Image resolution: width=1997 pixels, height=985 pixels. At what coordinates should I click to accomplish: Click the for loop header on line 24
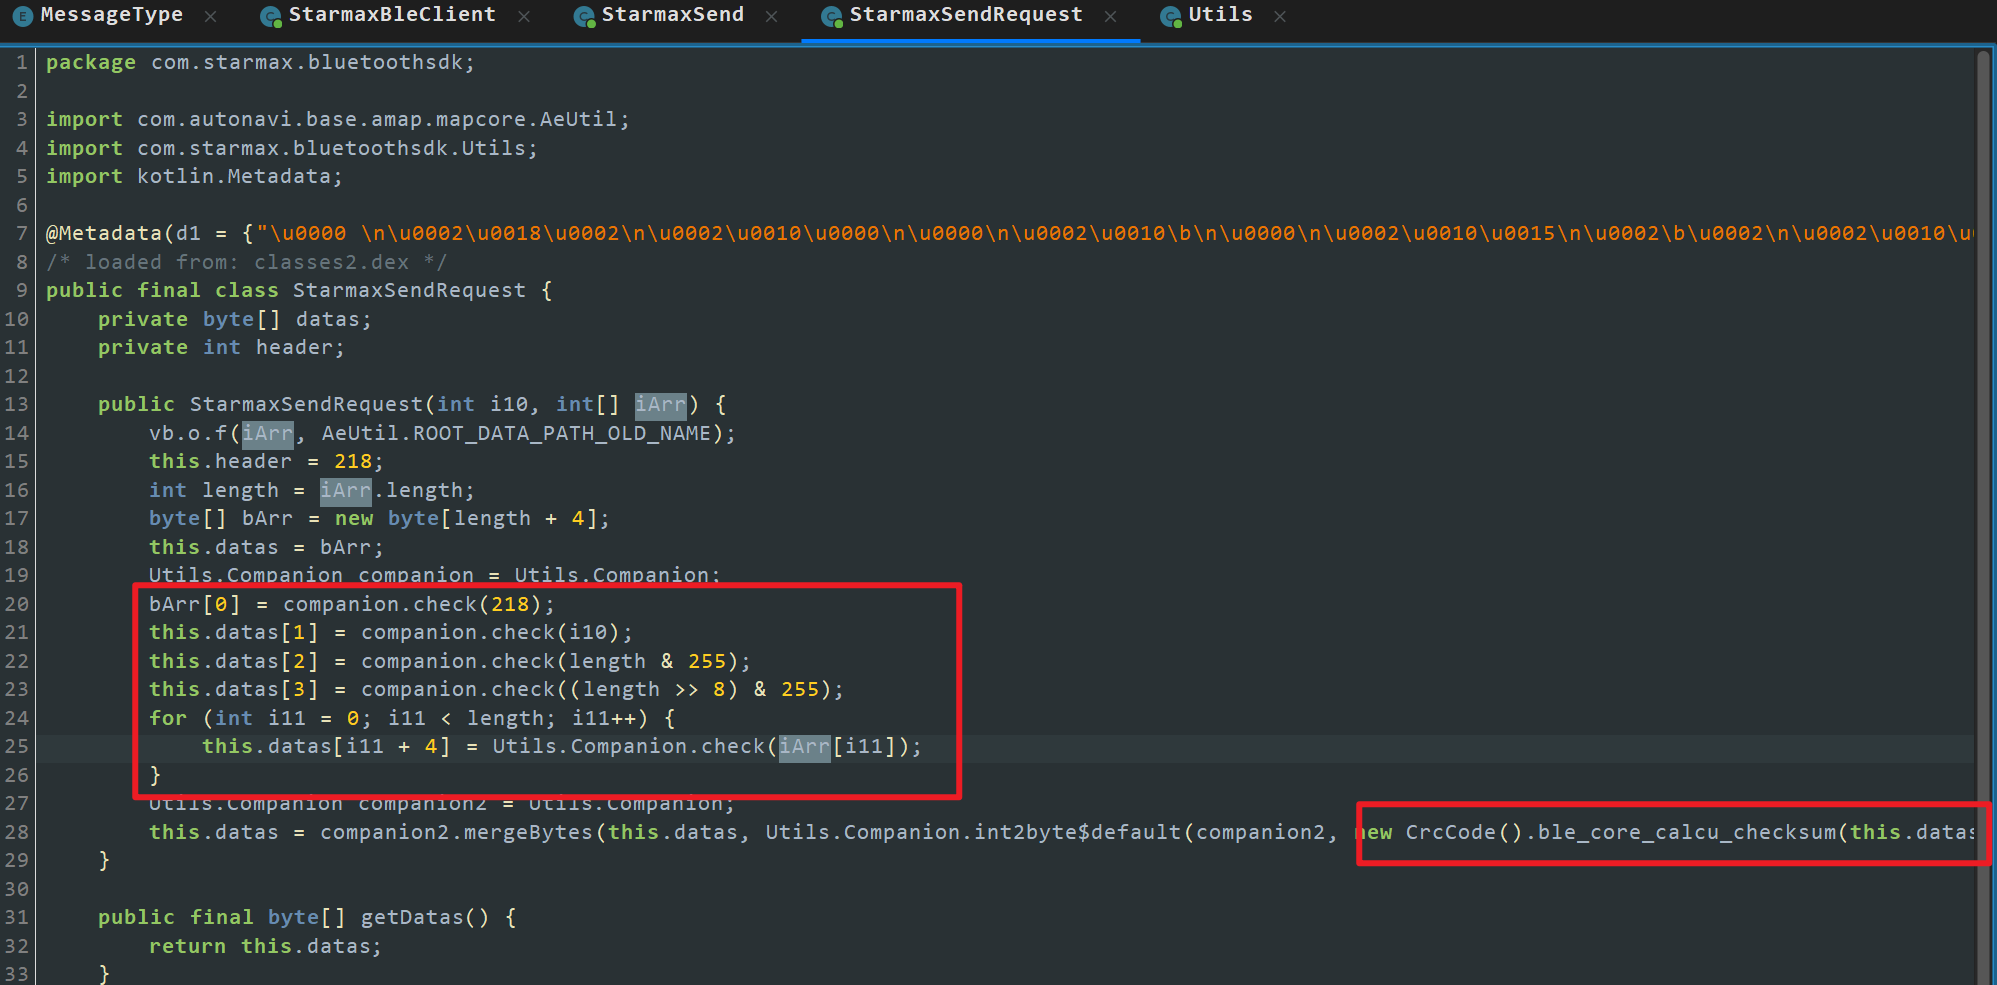click(x=412, y=718)
